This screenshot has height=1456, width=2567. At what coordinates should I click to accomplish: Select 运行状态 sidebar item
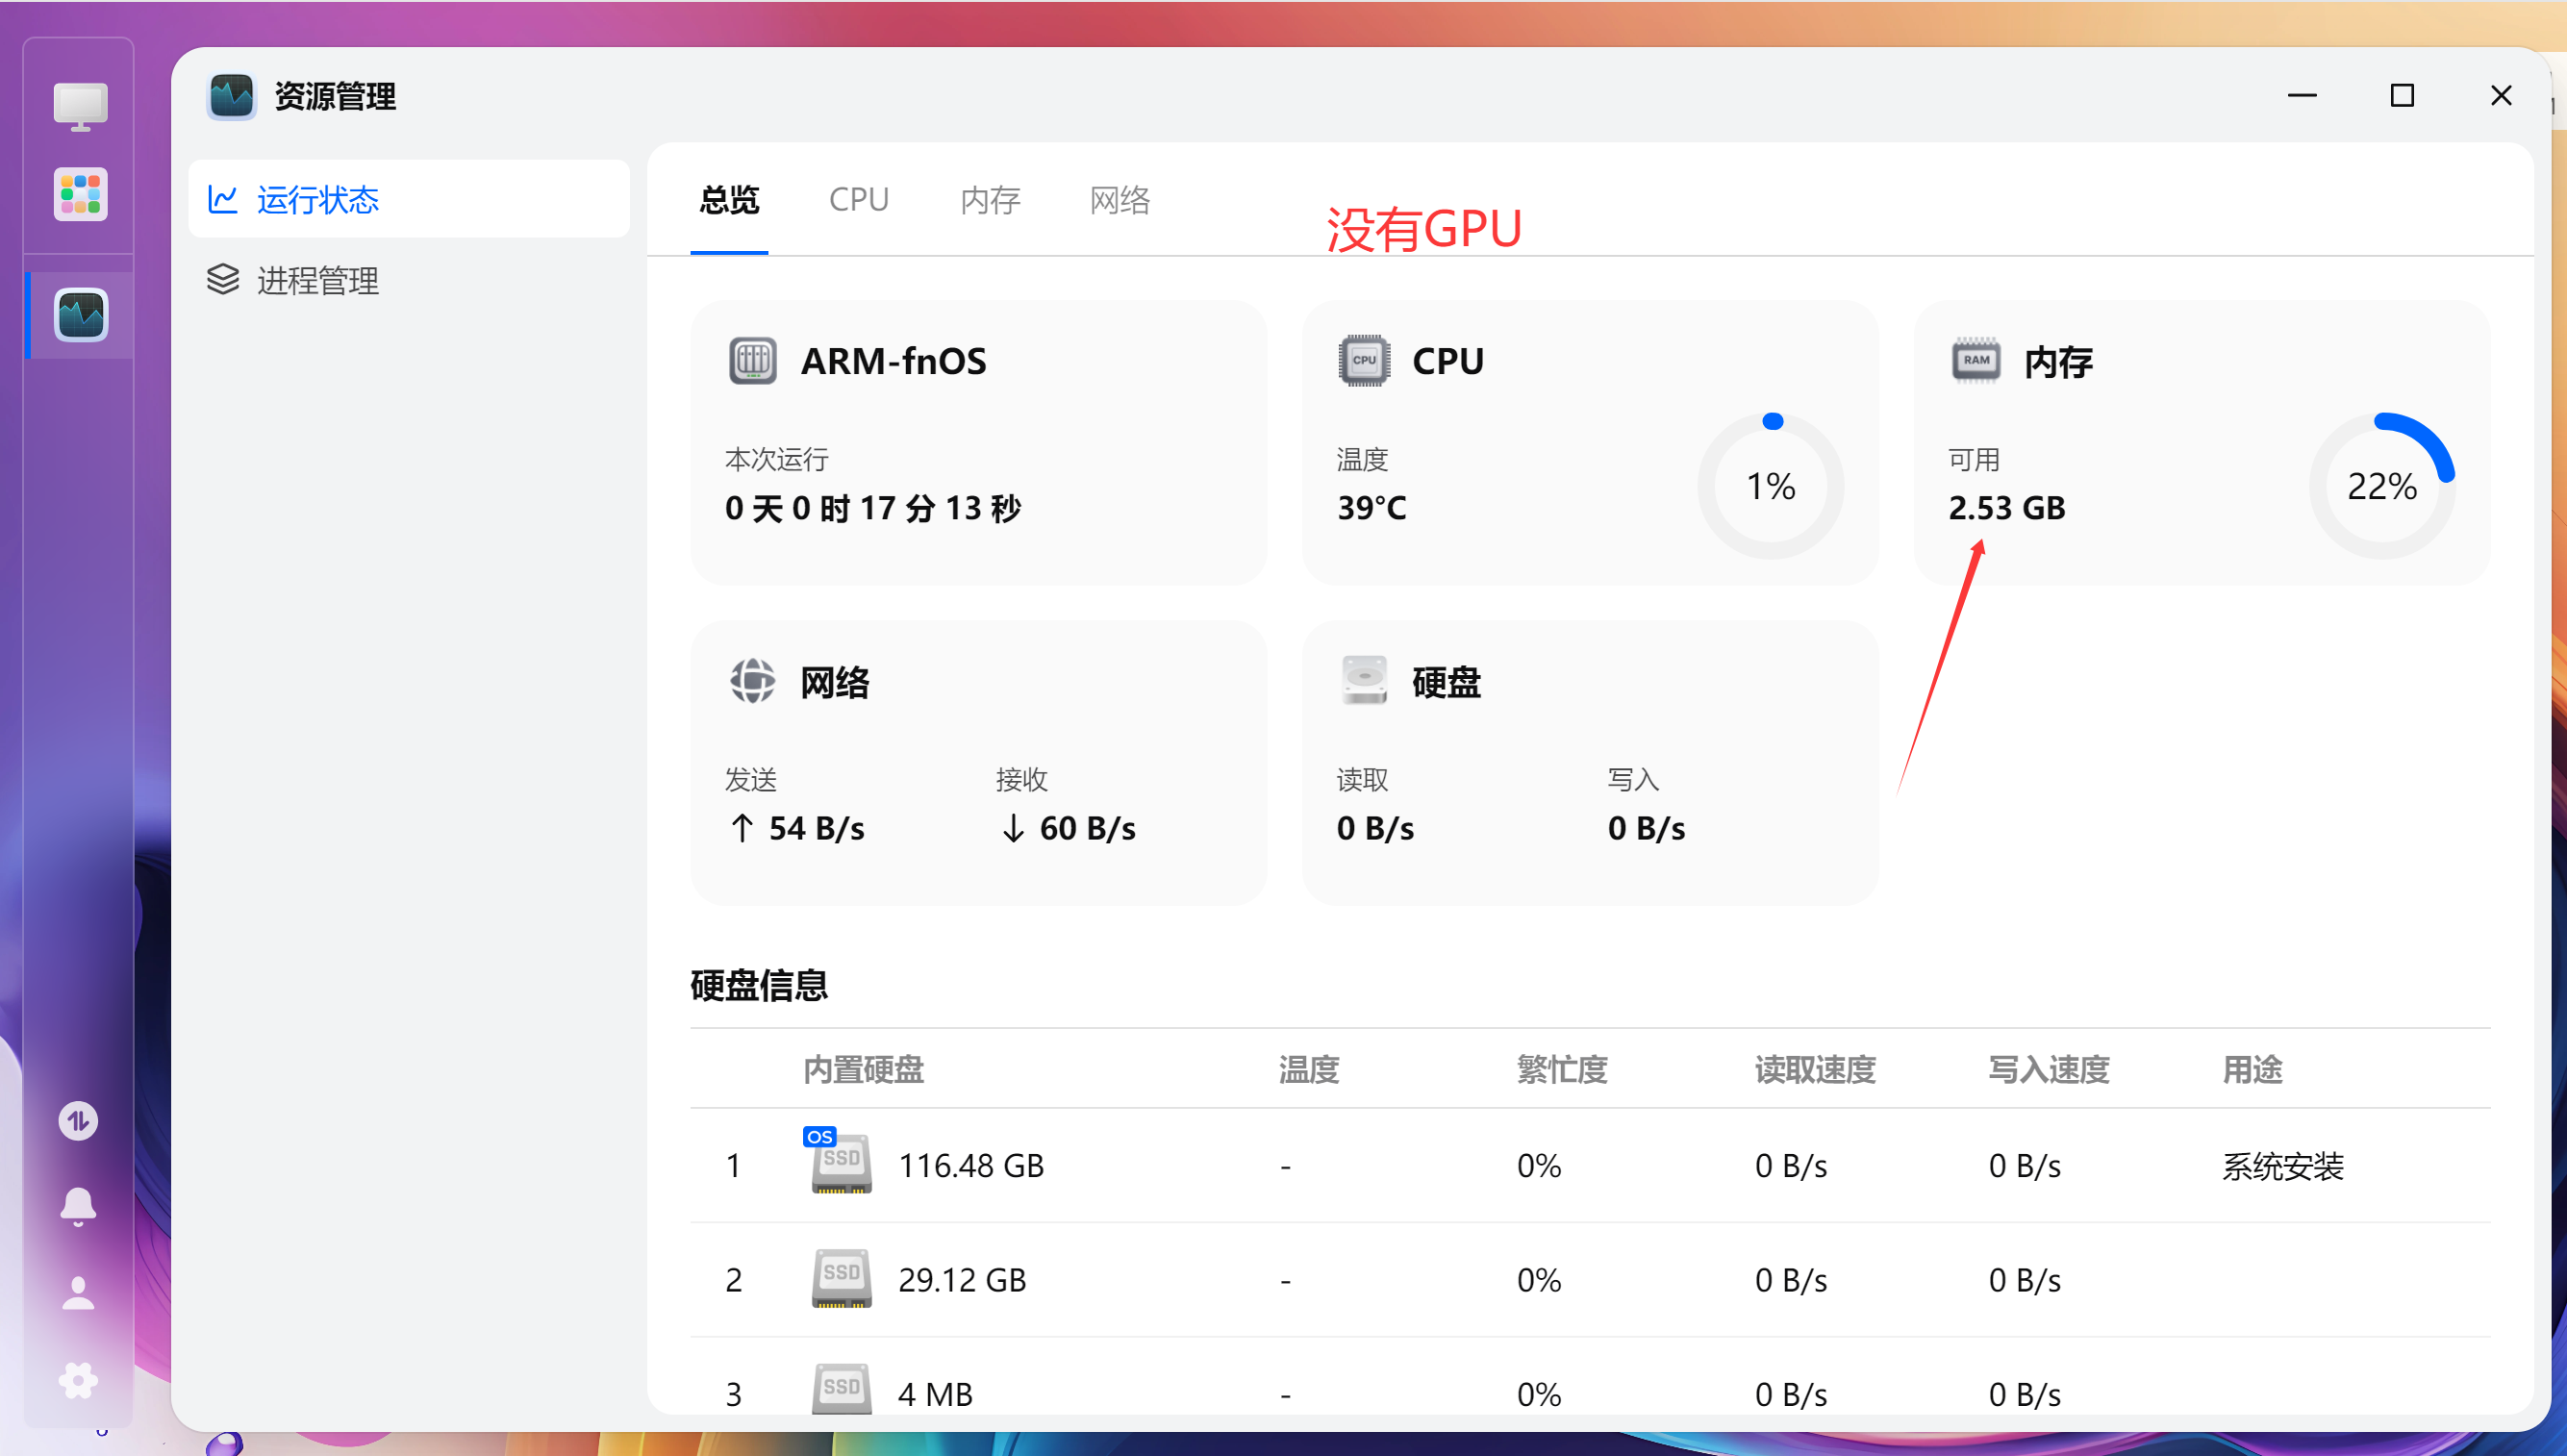pos(317,199)
